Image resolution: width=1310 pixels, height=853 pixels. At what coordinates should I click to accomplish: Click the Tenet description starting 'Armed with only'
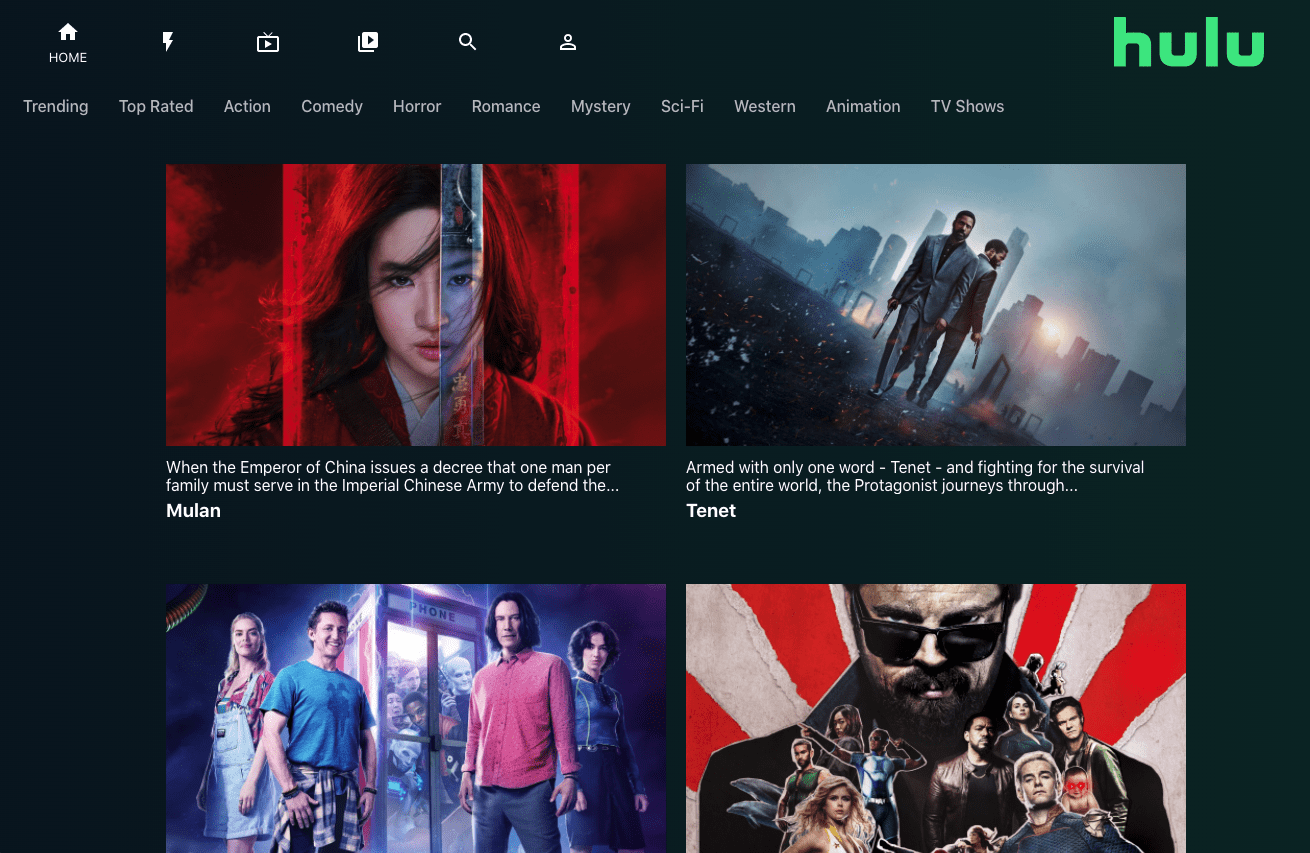coord(915,476)
